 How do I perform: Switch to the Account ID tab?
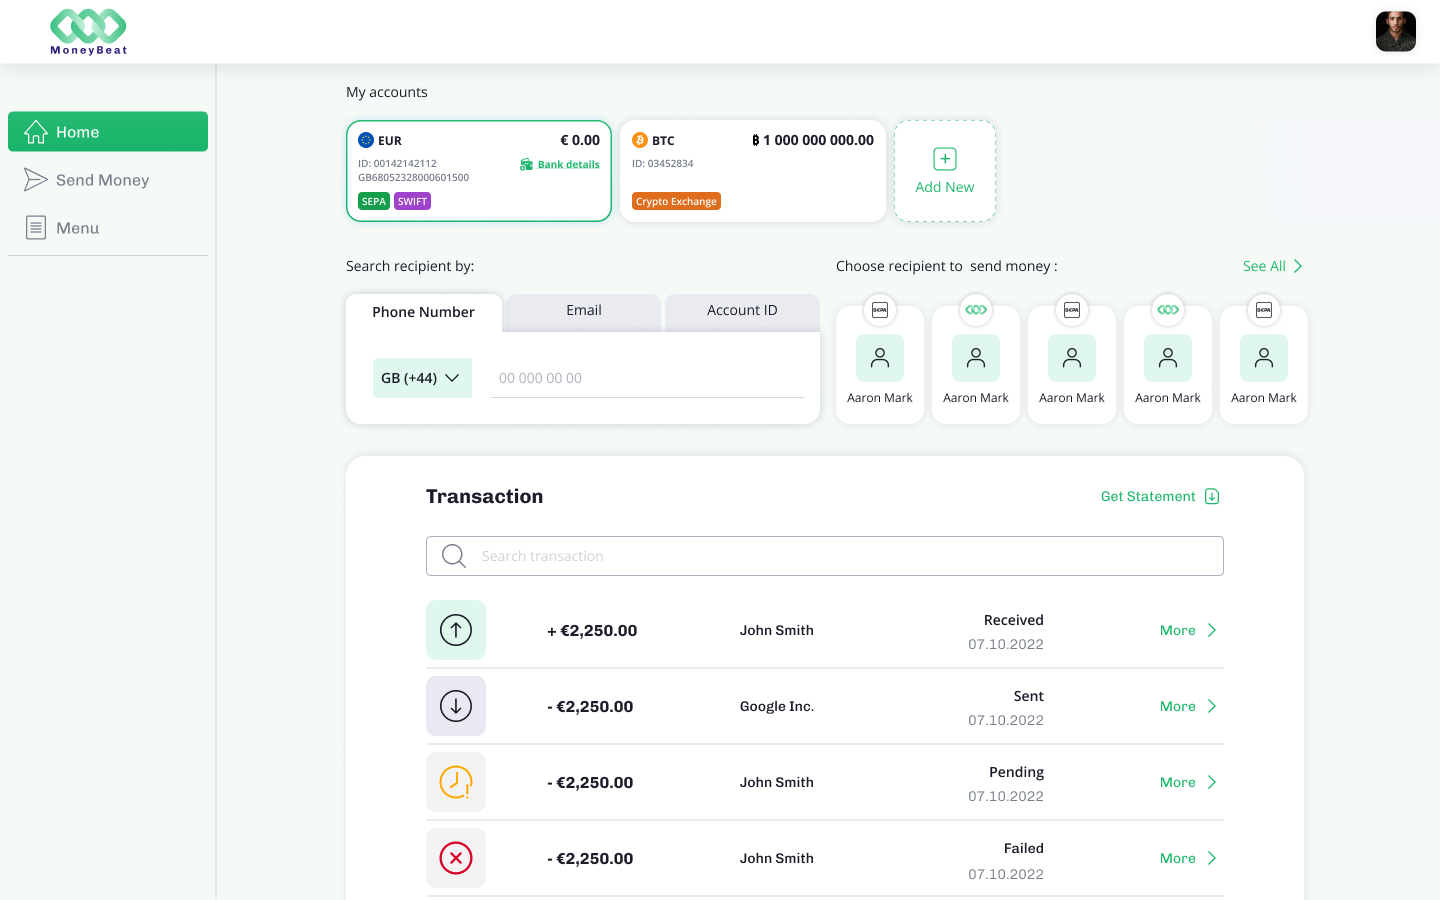tap(742, 311)
